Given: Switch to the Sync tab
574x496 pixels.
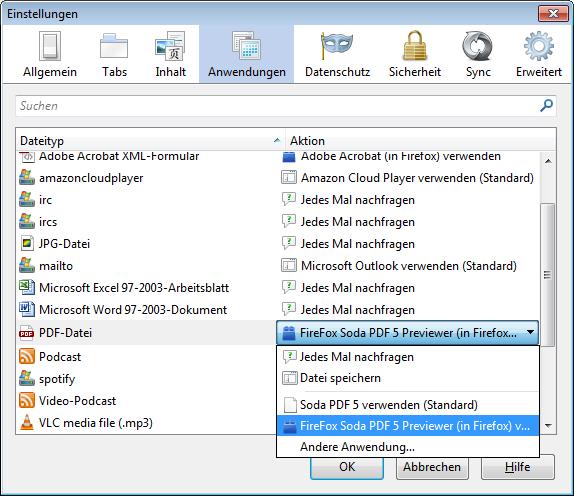Looking at the screenshot, I should pos(478,55).
